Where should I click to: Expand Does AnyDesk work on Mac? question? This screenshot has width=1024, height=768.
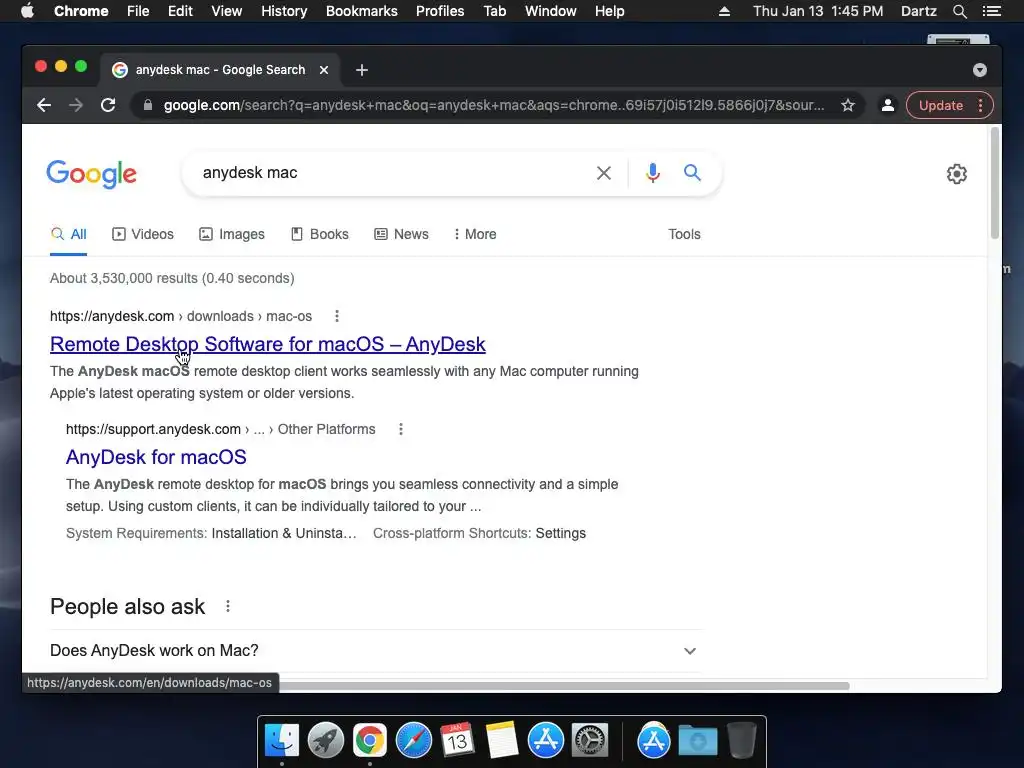376,650
